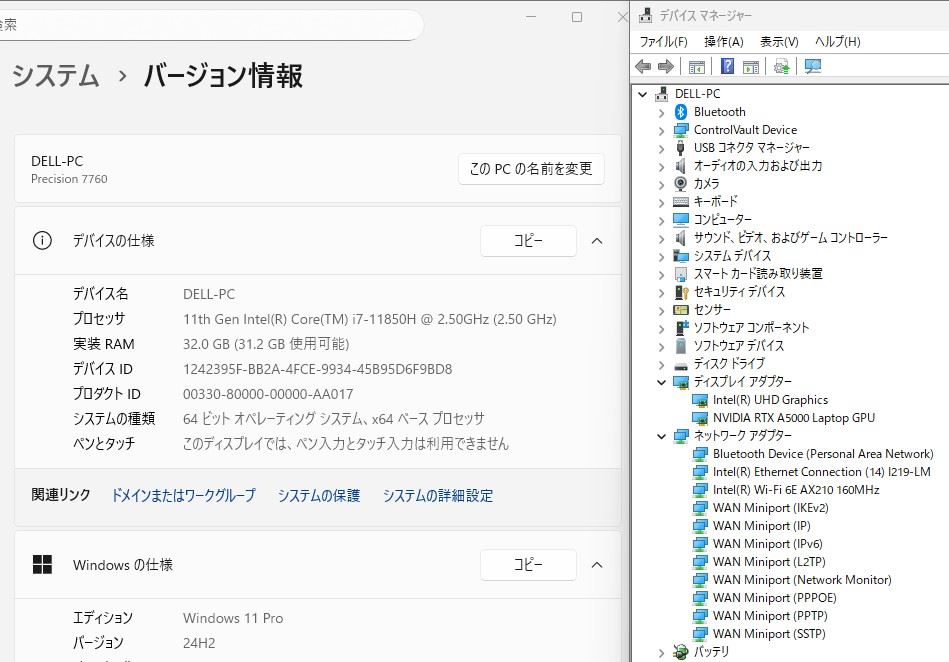The image size is (949, 662).
Task: Select ソフトウェア デバイス tree row
Action: pos(738,346)
